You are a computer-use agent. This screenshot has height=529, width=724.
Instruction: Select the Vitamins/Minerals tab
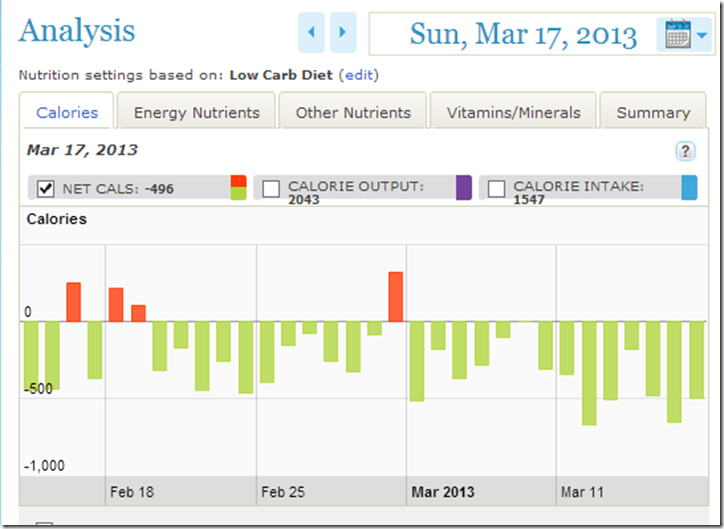click(x=511, y=113)
